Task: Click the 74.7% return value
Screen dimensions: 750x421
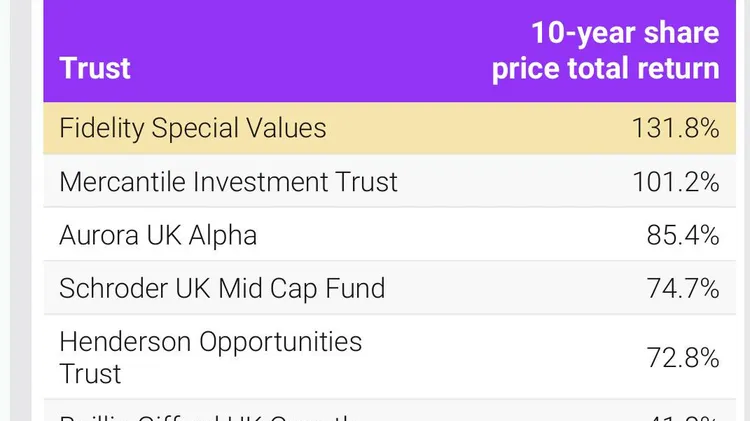Action: pyautogui.click(x=683, y=288)
